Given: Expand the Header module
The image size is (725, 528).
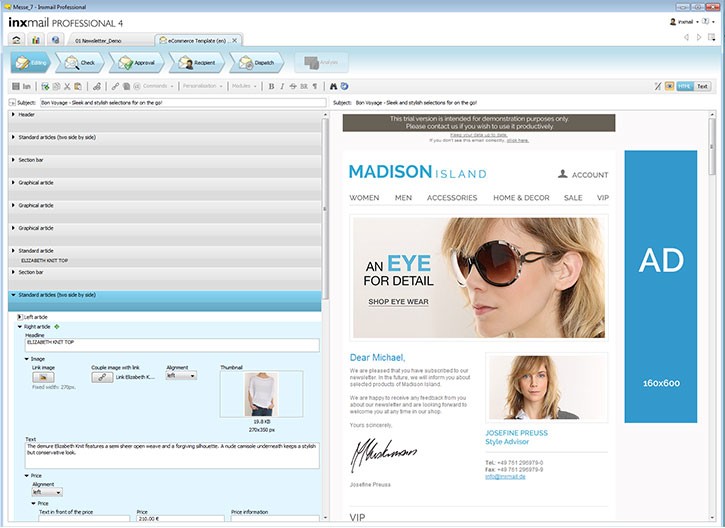Looking at the screenshot, I should (x=13, y=114).
